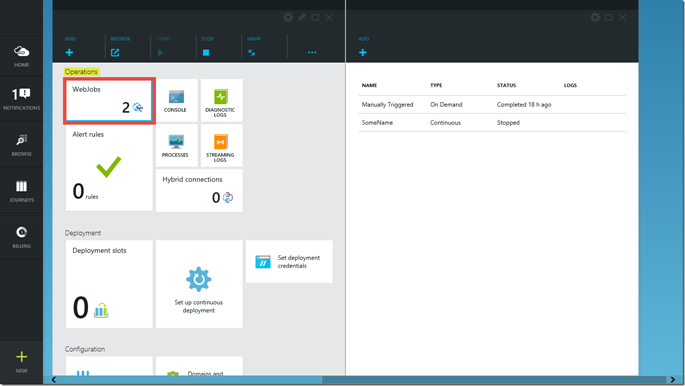Click the Start play icon
Viewport: 685px width, 386px height.
tap(160, 53)
